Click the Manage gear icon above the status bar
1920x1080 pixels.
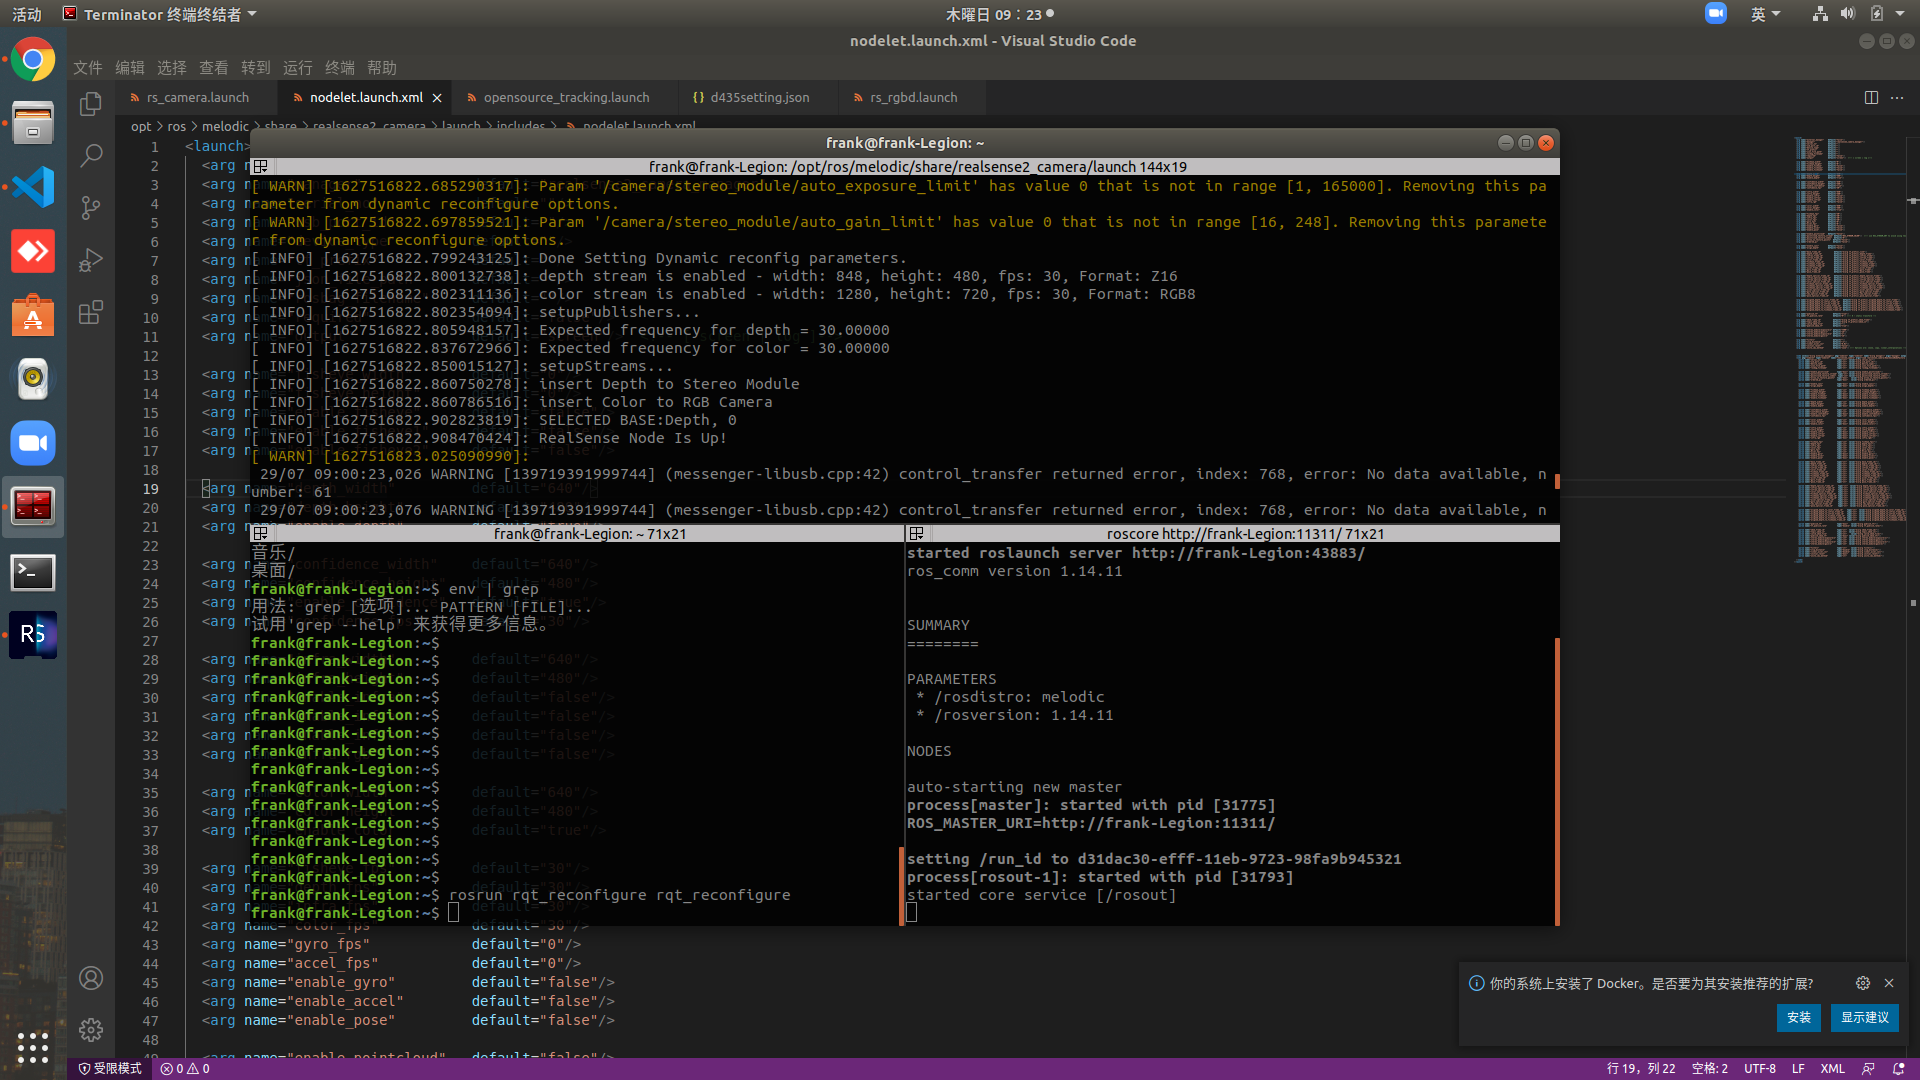(91, 1029)
